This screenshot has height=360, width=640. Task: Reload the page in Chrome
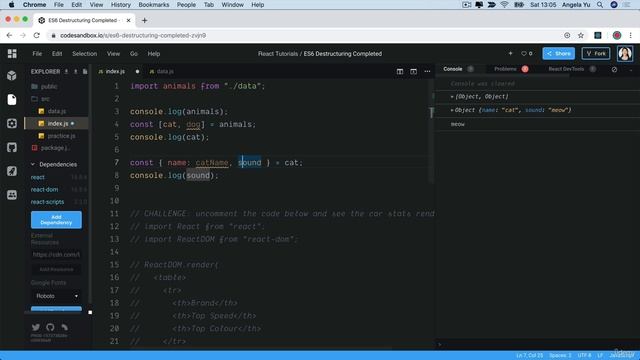pyautogui.click(x=36, y=36)
